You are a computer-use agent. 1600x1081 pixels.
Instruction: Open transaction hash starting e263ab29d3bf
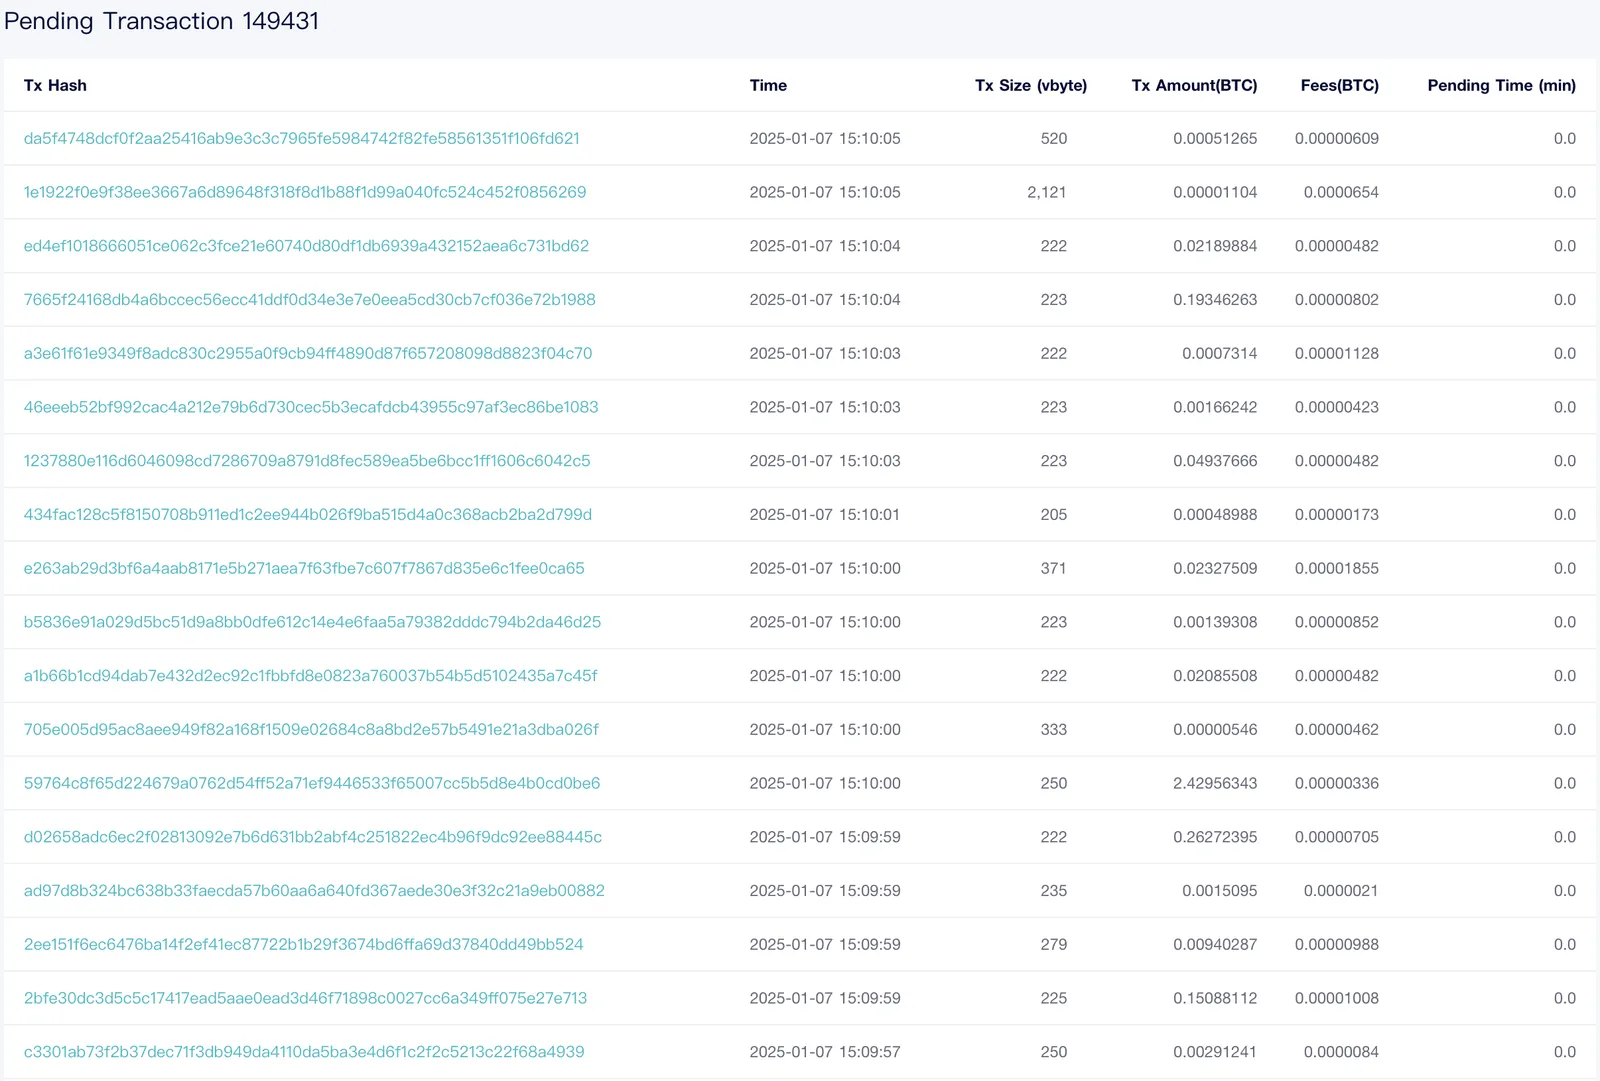coord(304,568)
